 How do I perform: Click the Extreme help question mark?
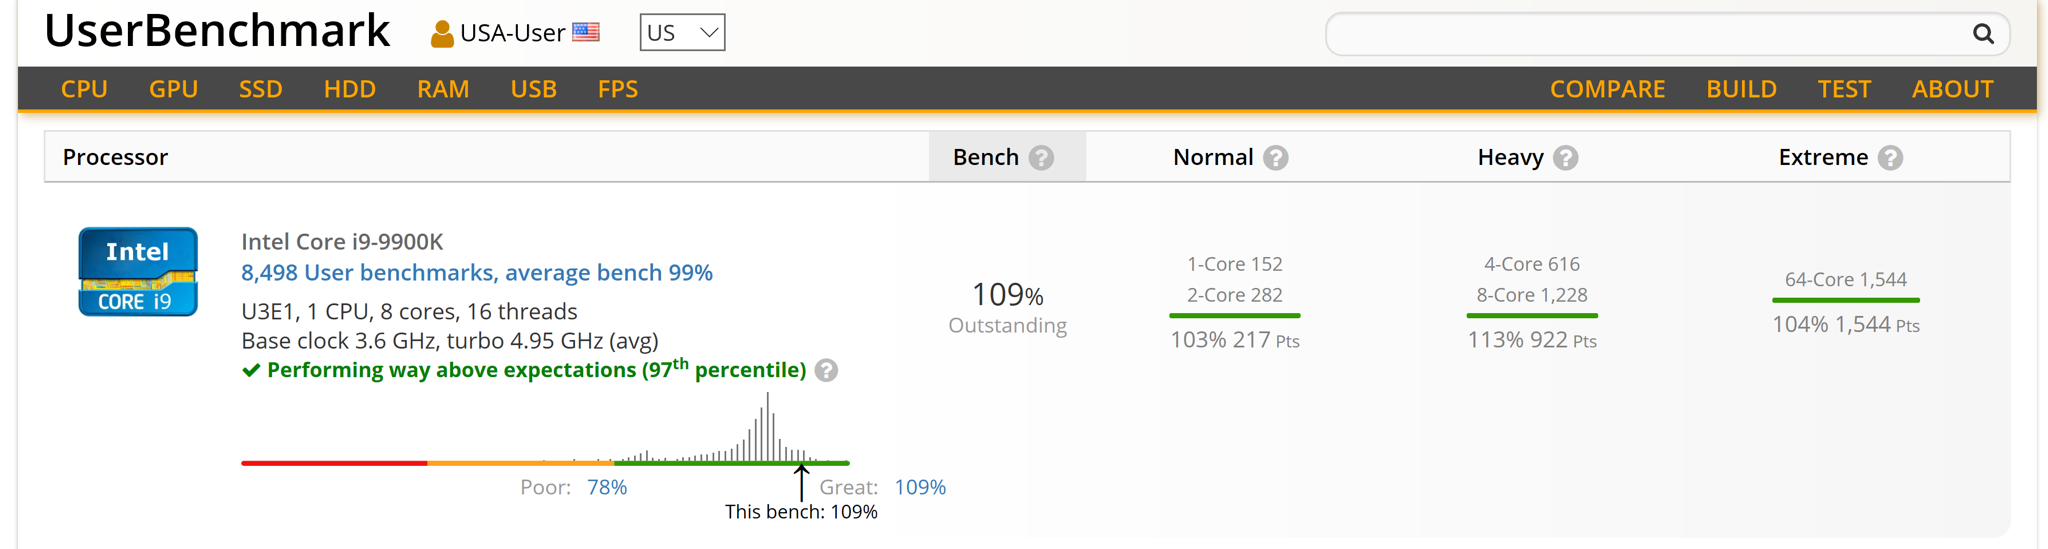tap(1890, 158)
